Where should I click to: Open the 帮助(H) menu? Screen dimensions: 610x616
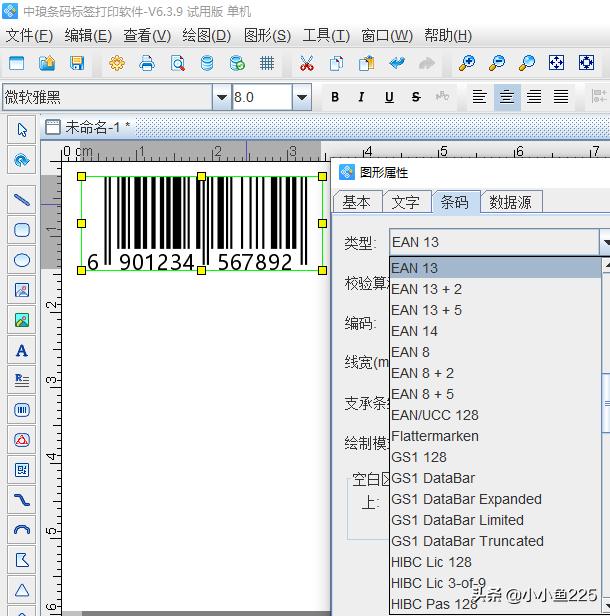point(448,36)
